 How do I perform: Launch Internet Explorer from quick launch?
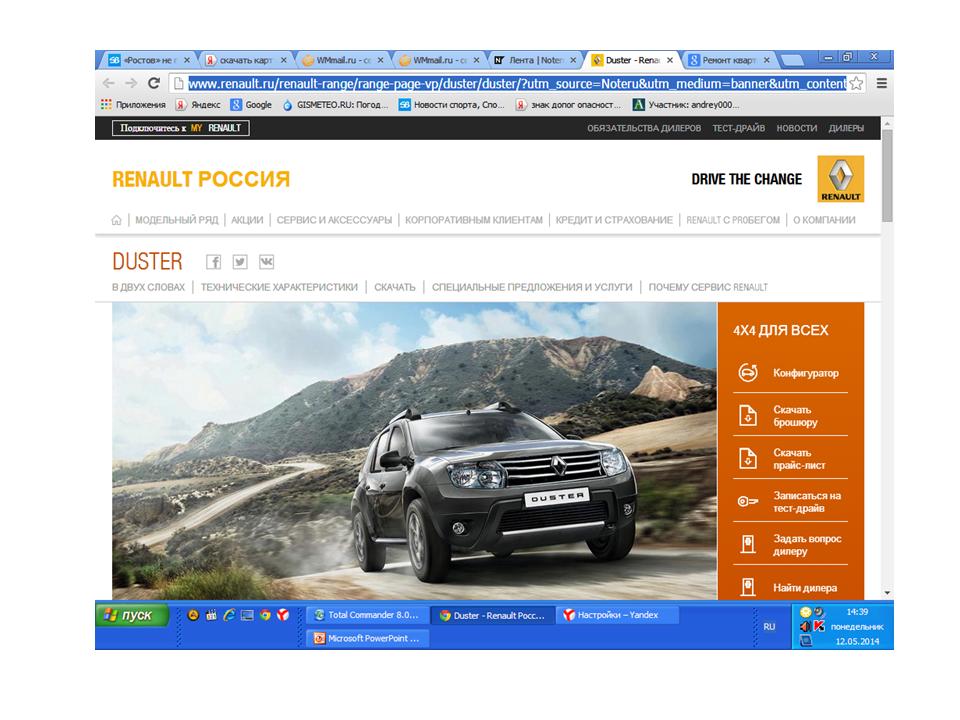pos(229,615)
